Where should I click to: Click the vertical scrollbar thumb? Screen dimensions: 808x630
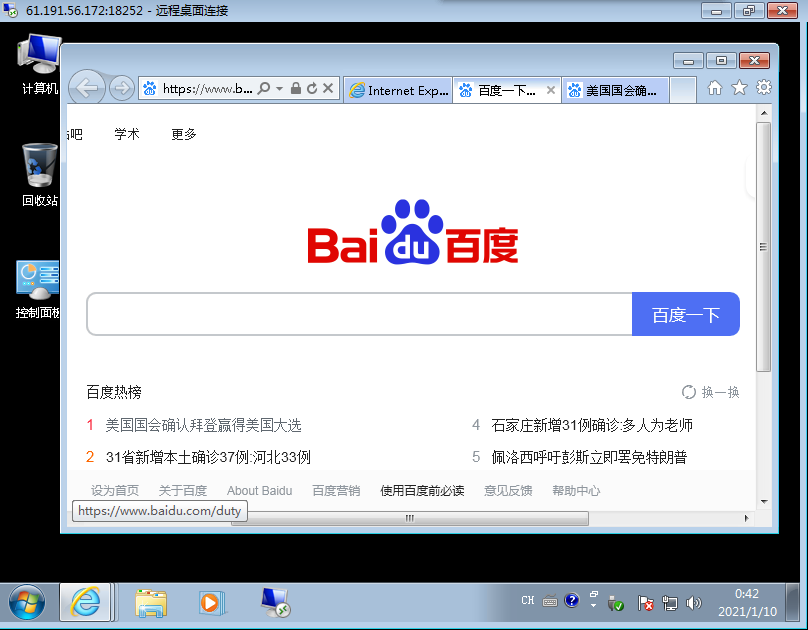pyautogui.click(x=764, y=247)
